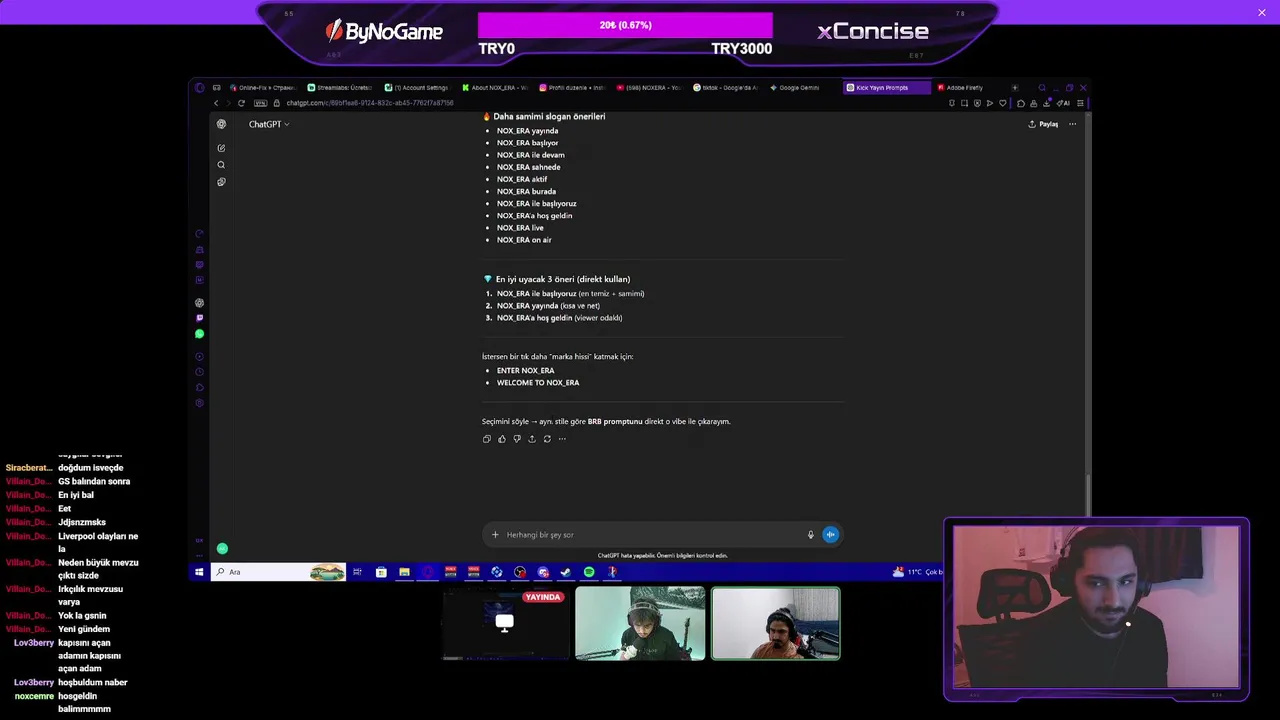The width and height of the screenshot is (1280, 720).
Task: Switch to Adobe Firefly tab
Action: tap(966, 88)
